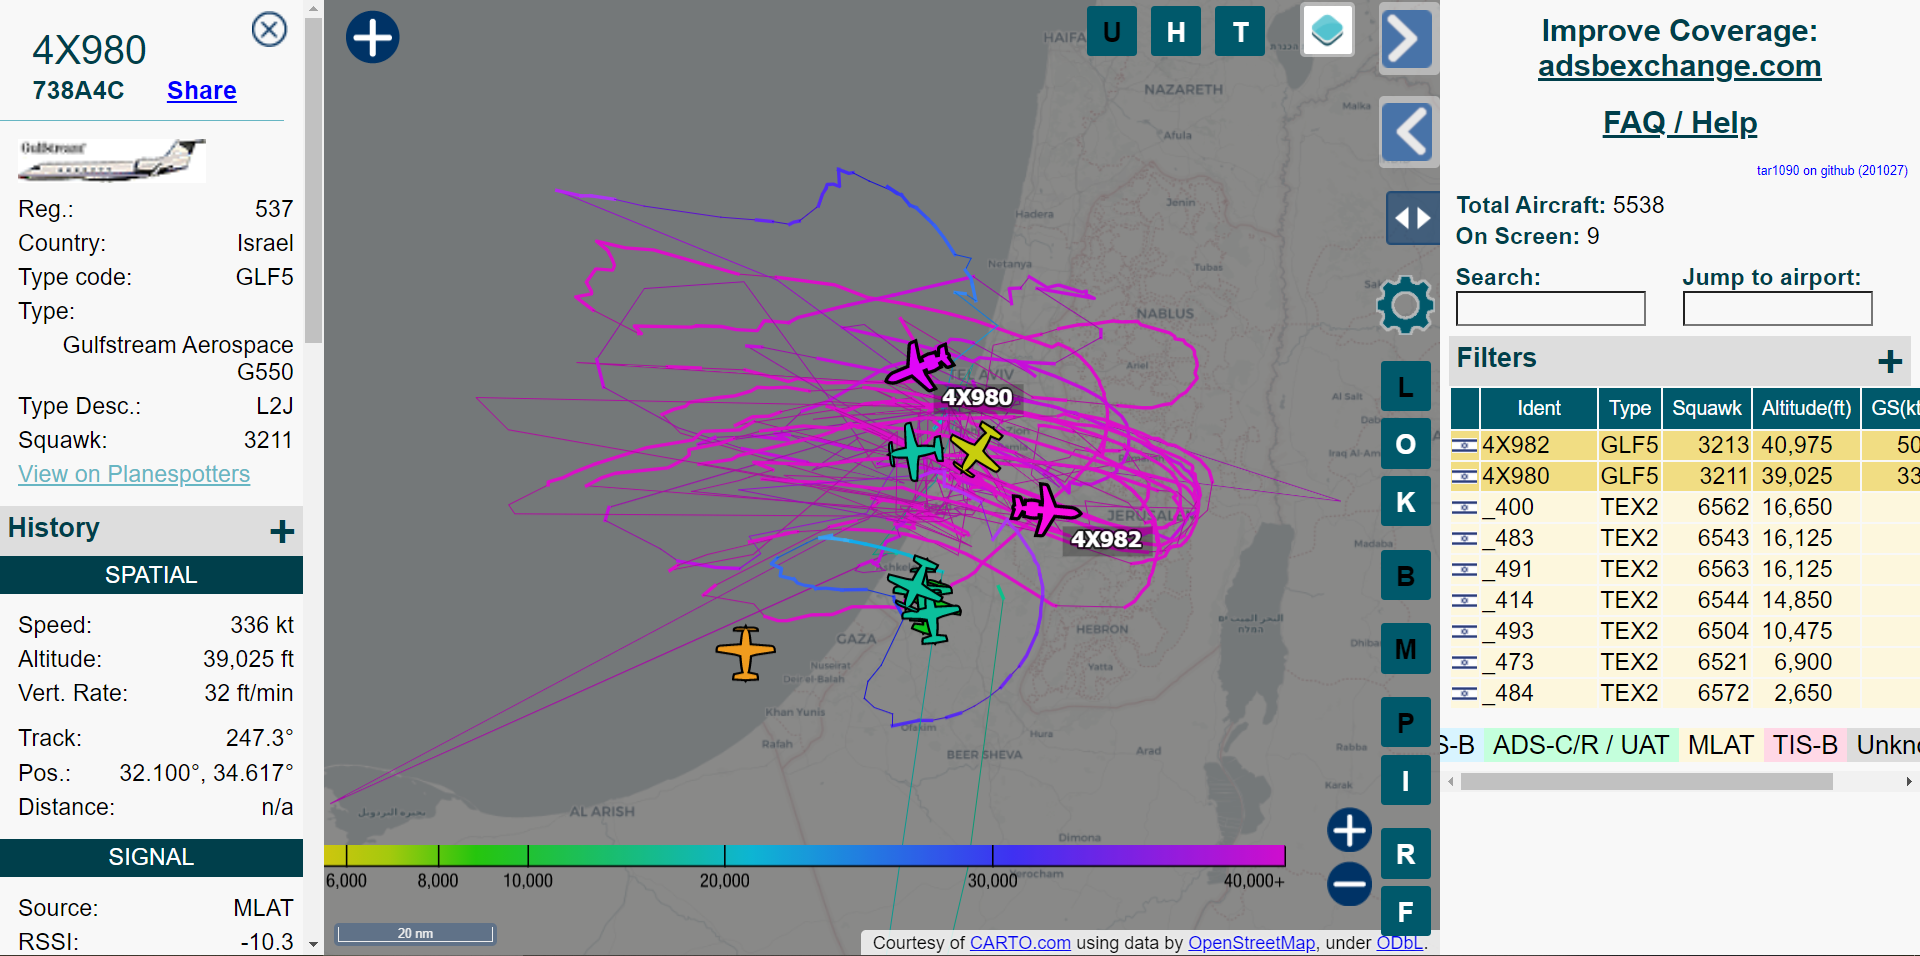Click the Gulfstream aircraft photo thumbnail
Screen dimensions: 1920x956
[x=112, y=160]
